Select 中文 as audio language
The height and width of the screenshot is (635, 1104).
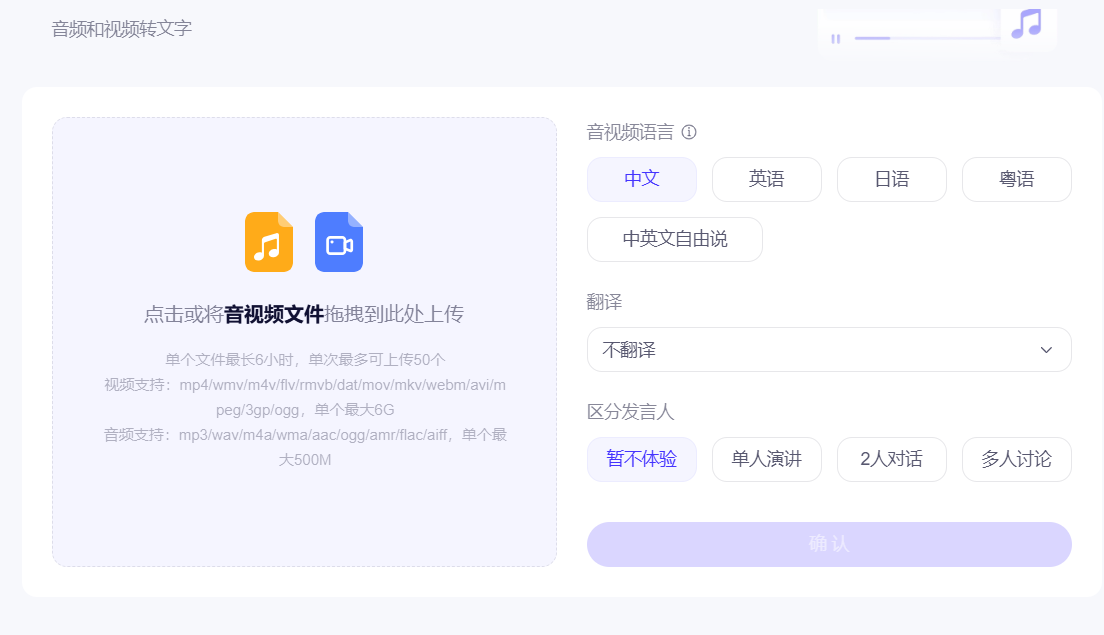pos(642,179)
